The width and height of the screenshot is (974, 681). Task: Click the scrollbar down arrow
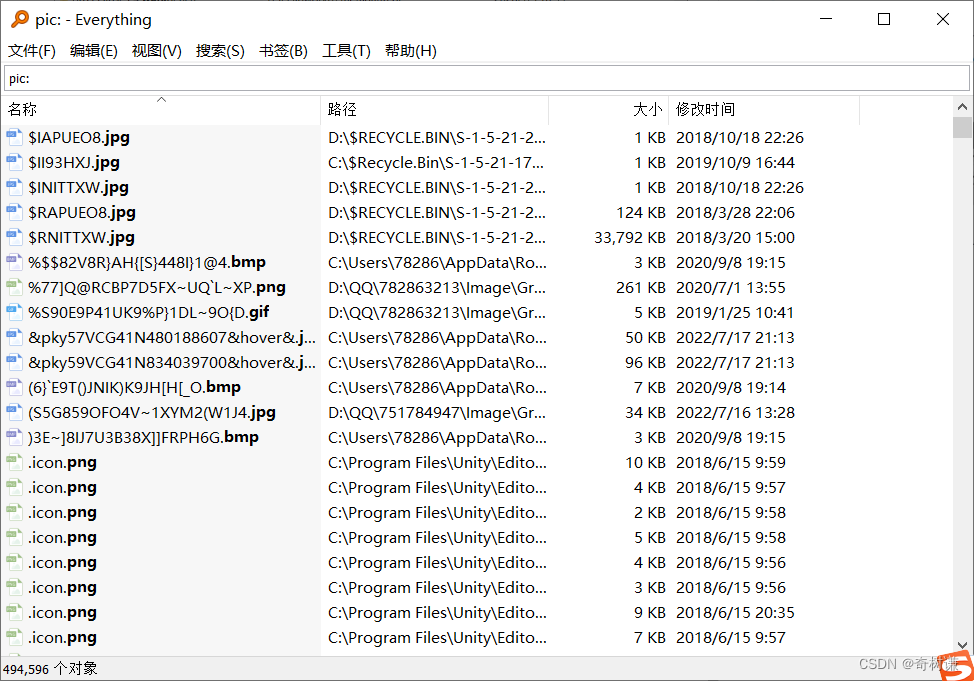(962, 645)
